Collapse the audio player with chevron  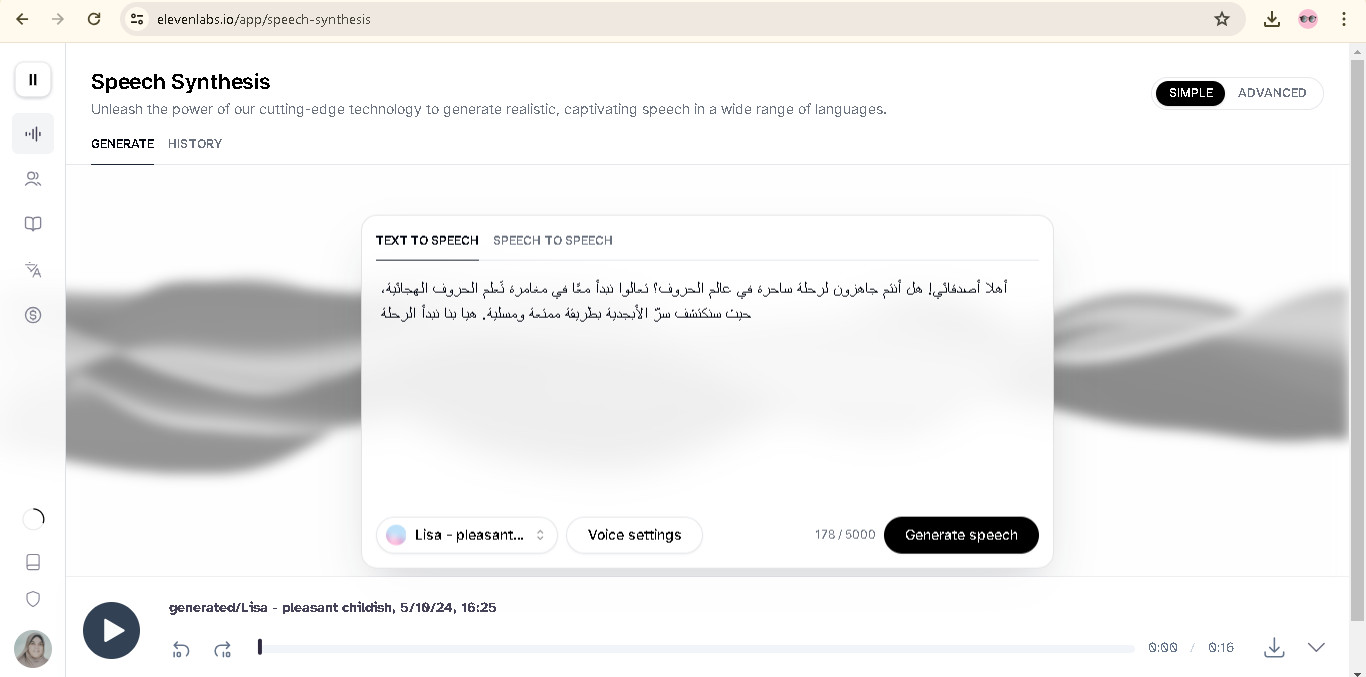(x=1316, y=647)
